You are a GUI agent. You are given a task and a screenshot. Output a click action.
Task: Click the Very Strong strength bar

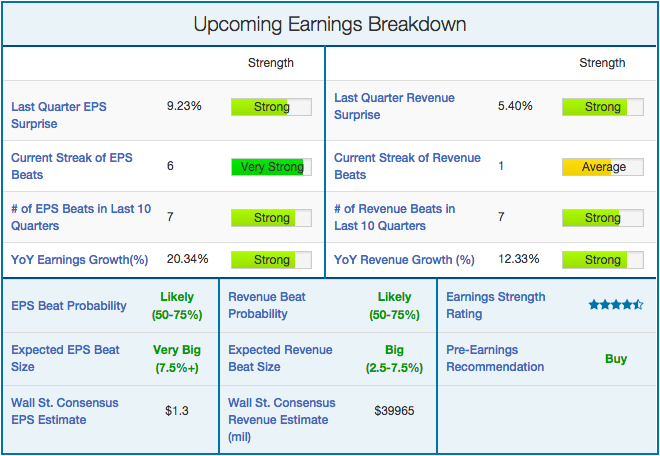(271, 167)
